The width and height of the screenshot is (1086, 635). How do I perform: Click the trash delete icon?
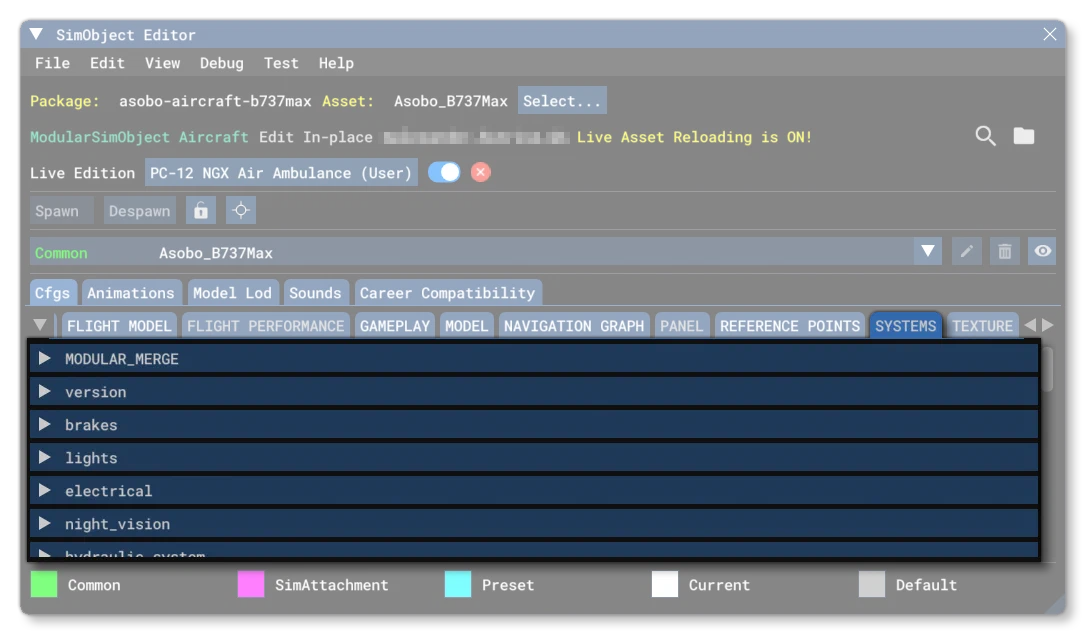[x=1005, y=251]
